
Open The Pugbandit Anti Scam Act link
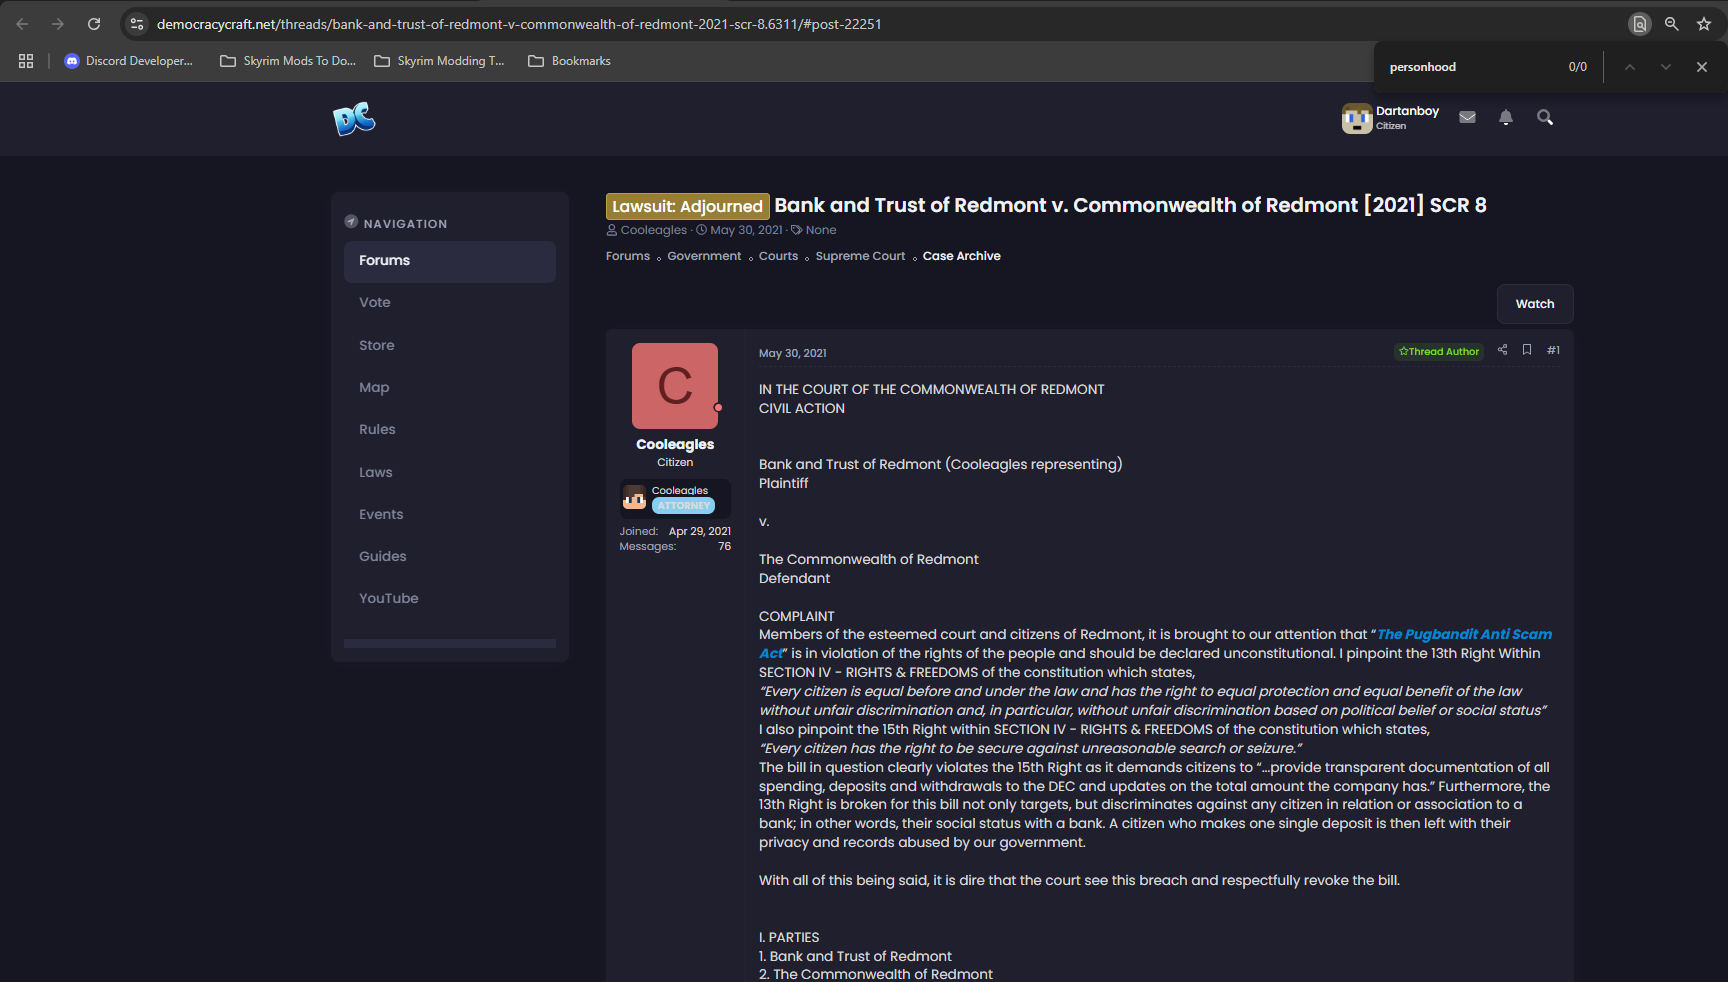1464,634
